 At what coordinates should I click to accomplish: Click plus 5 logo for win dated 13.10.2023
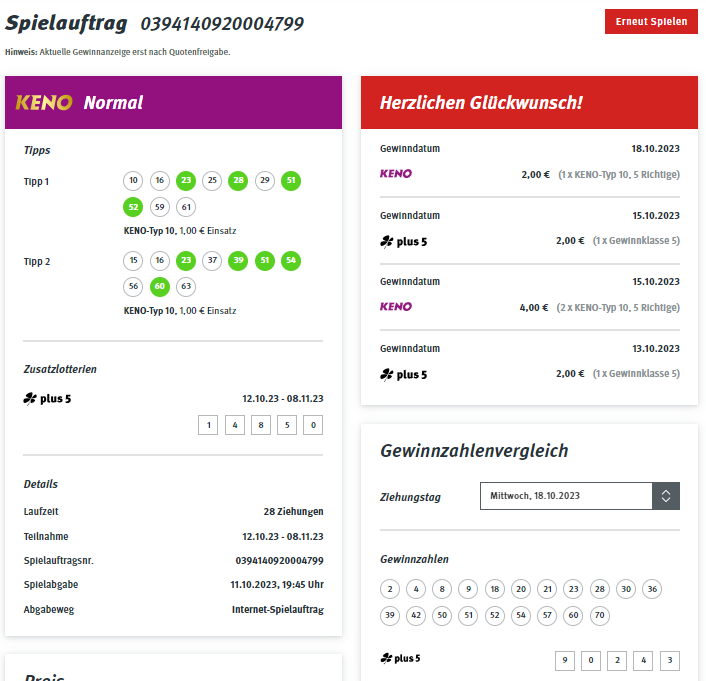point(403,374)
